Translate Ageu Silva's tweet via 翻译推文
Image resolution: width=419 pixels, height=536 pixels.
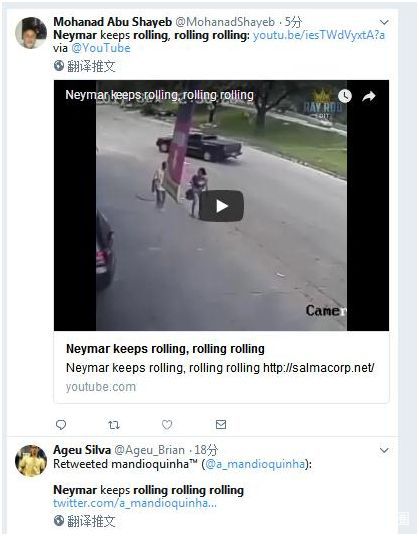click(84, 521)
